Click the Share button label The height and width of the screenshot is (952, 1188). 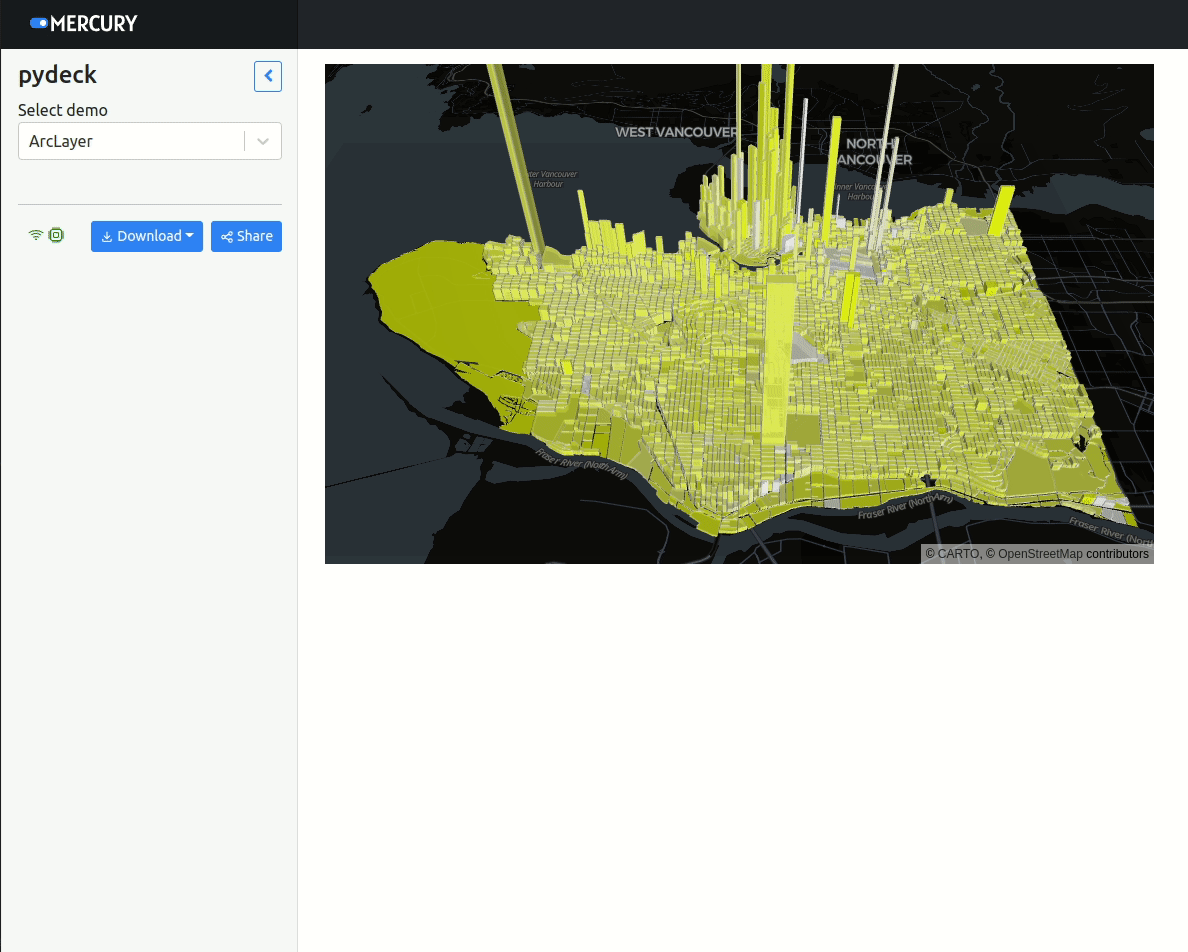coord(254,236)
